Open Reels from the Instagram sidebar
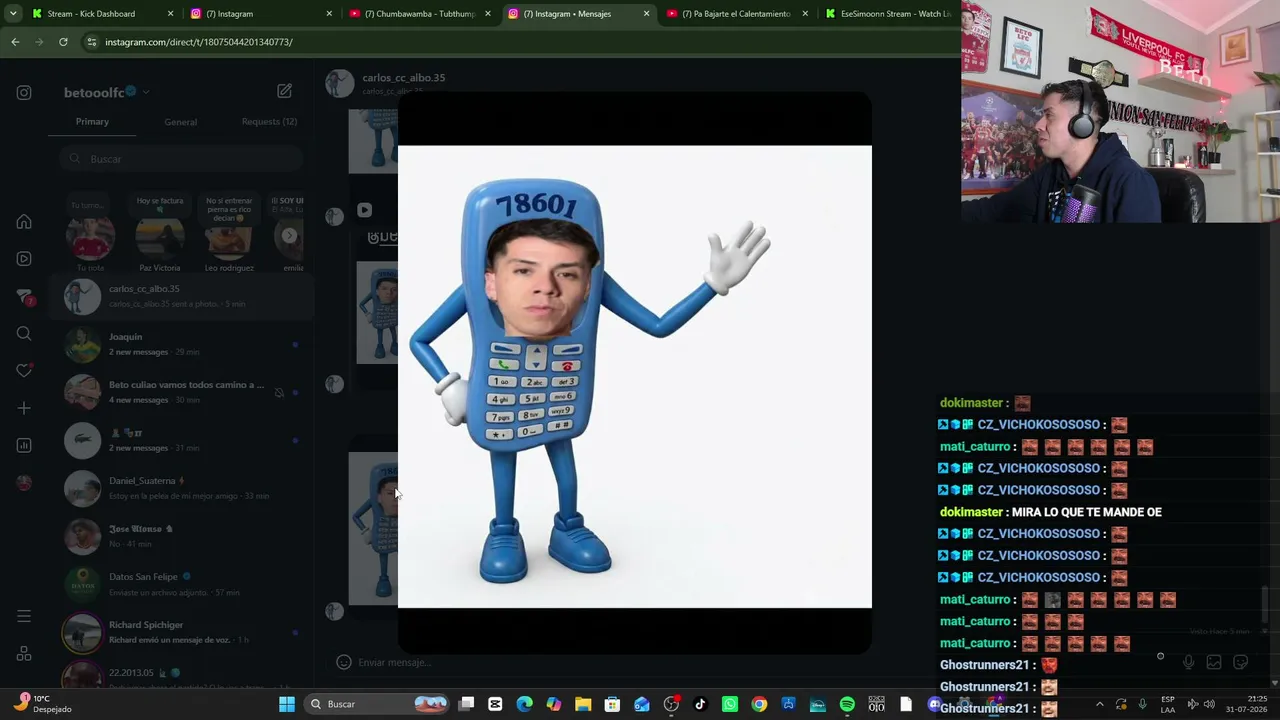 24,259
